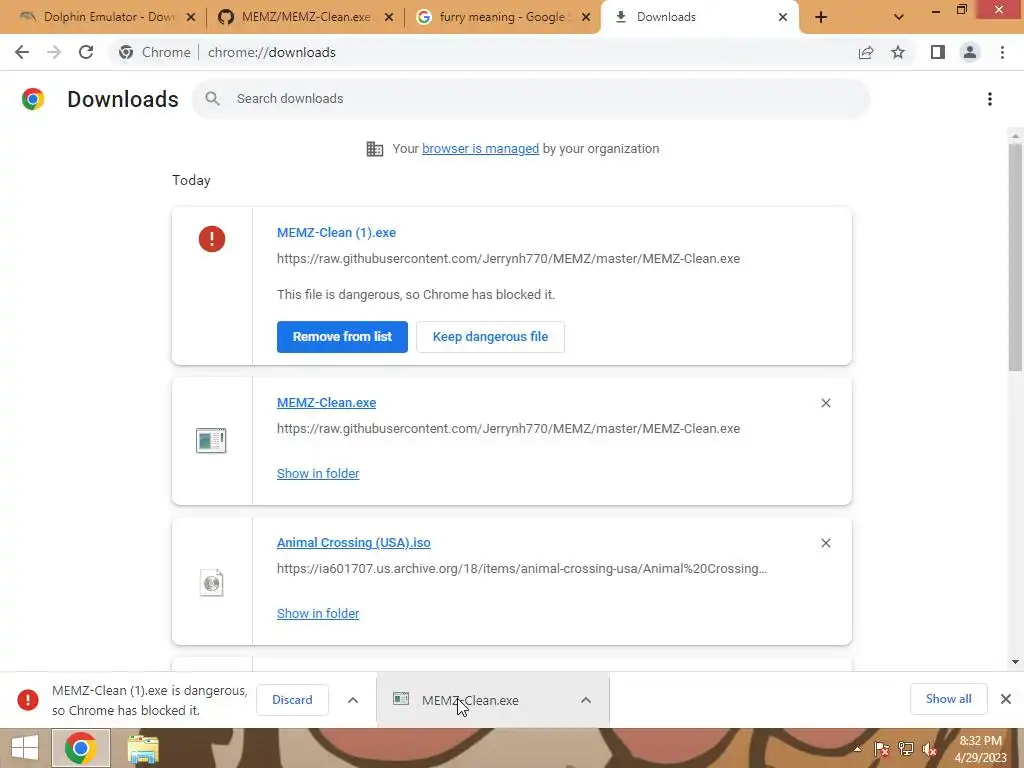This screenshot has width=1024, height=768.
Task: Click the Animal Crossing iso disc icon
Action: tap(211, 583)
